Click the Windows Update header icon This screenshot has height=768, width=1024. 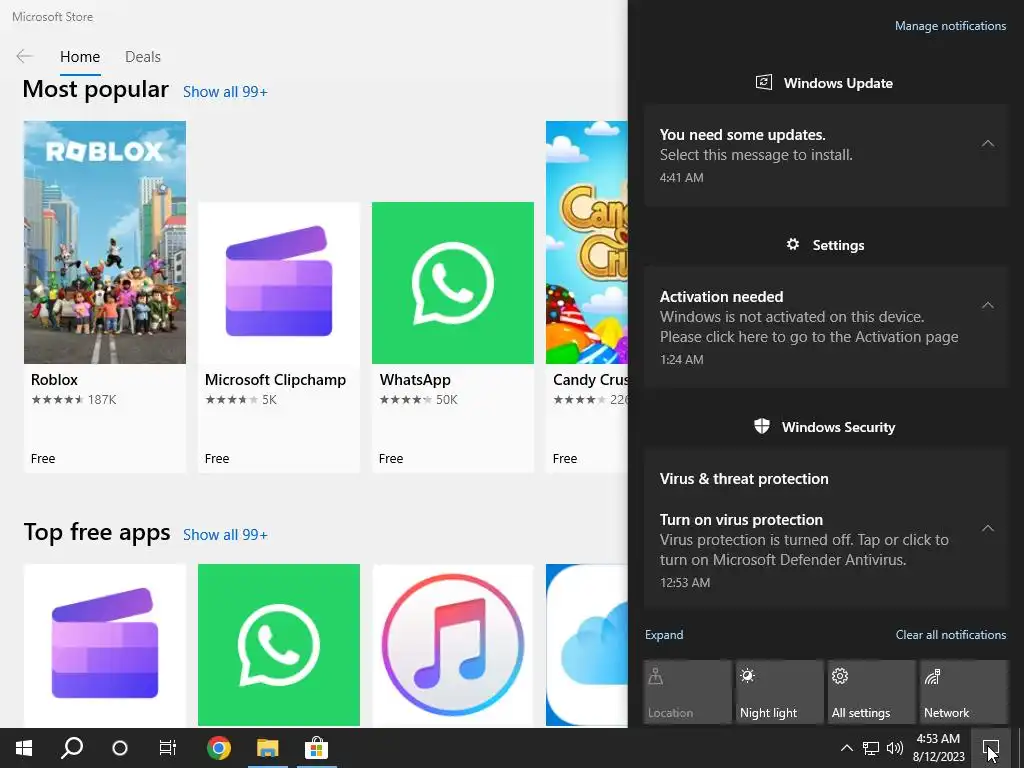(x=763, y=82)
